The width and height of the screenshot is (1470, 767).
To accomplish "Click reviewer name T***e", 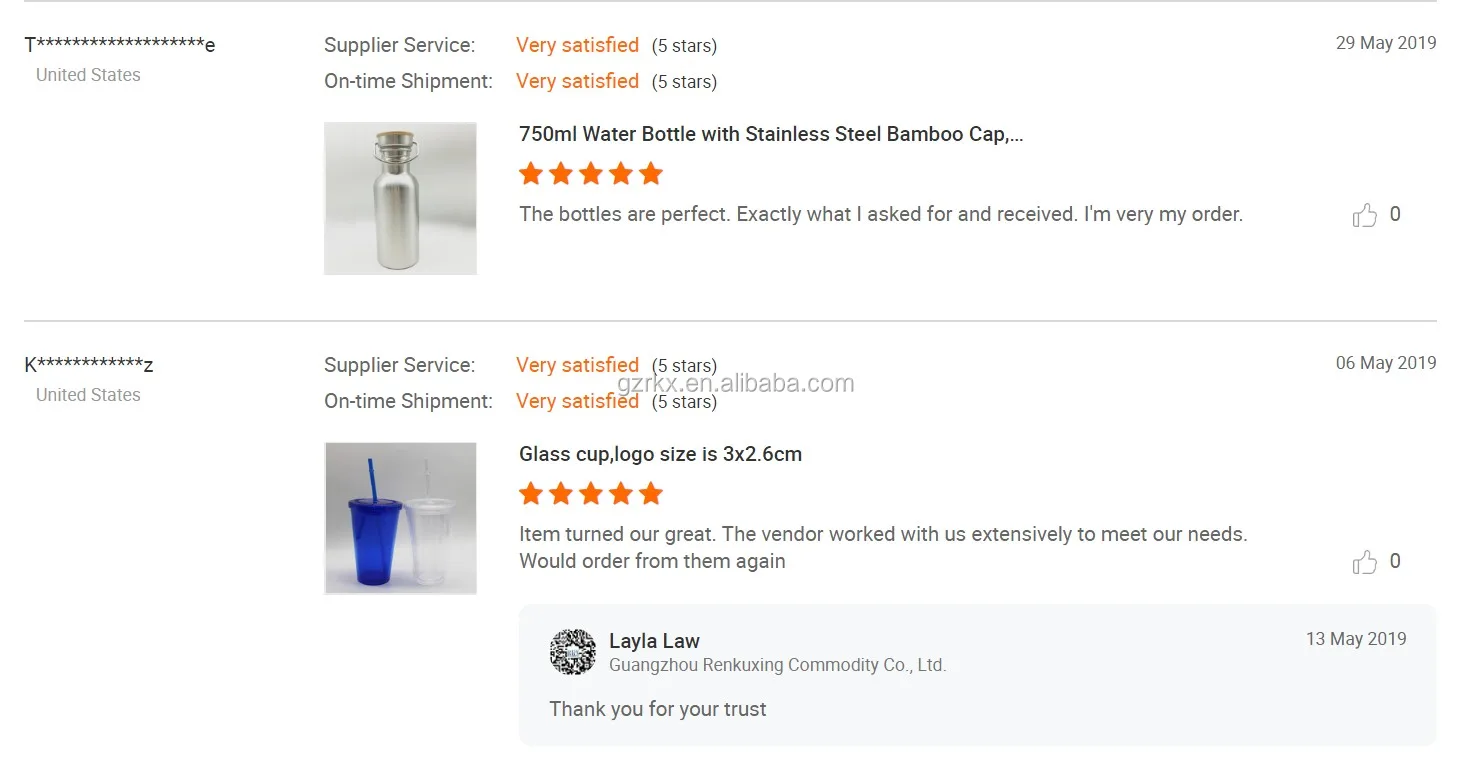I will [119, 45].
